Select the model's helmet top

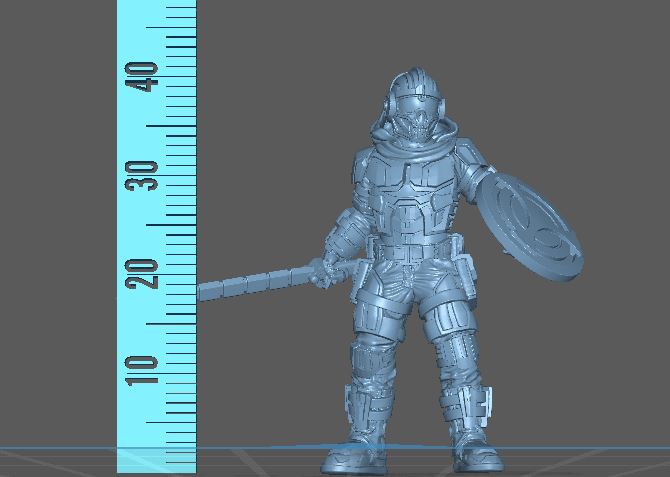(412, 82)
